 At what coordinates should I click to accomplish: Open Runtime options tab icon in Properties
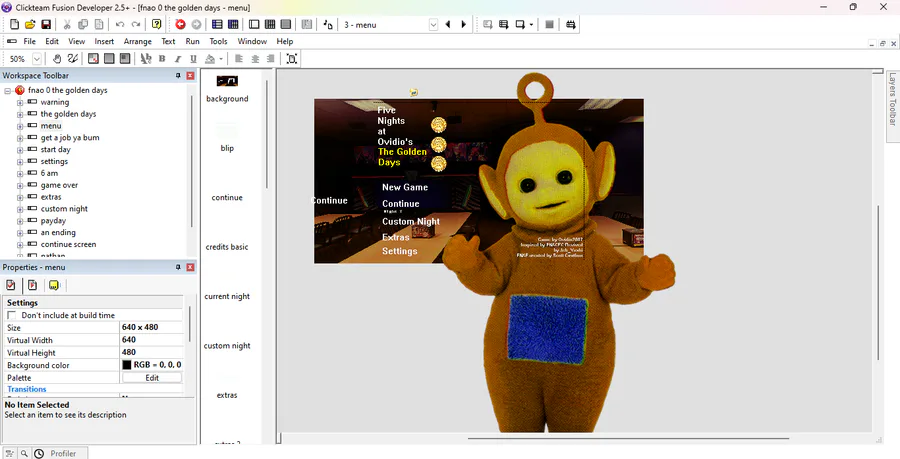[33, 285]
